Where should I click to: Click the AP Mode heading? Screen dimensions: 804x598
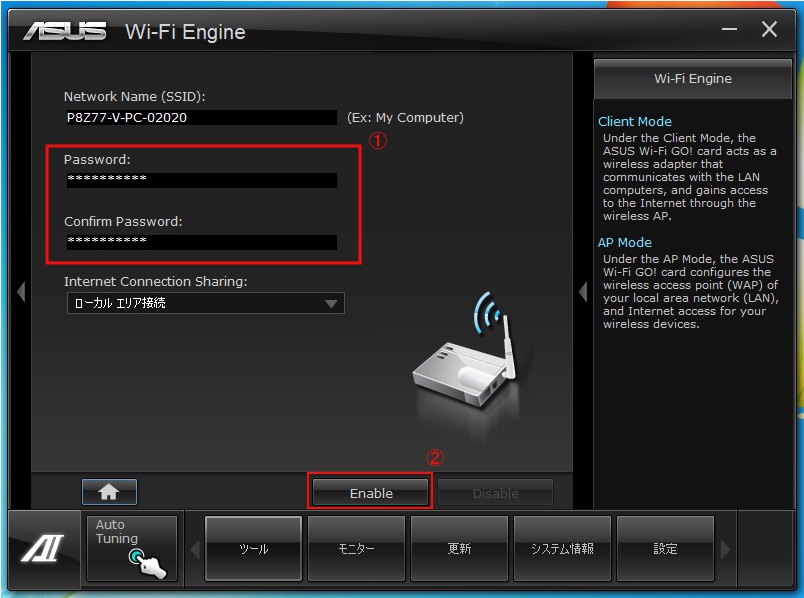625,243
